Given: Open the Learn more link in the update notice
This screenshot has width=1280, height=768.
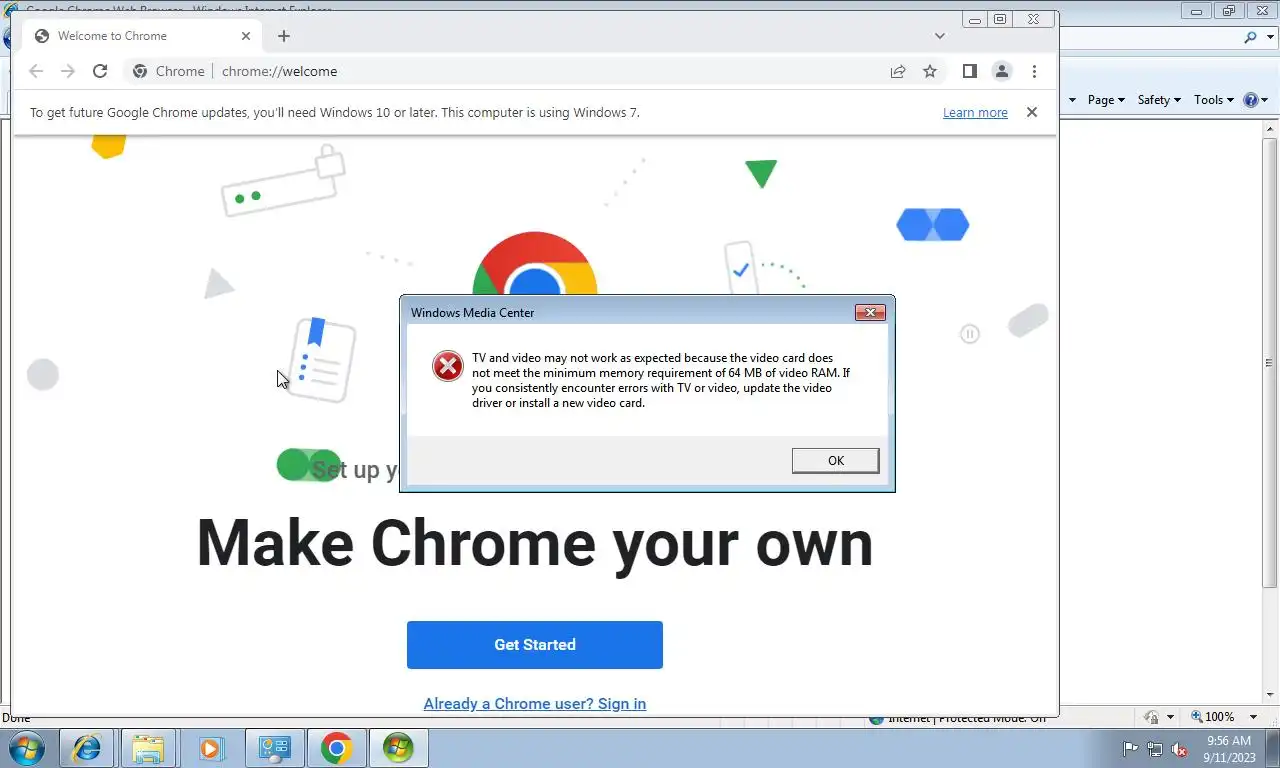Looking at the screenshot, I should pos(975,113).
